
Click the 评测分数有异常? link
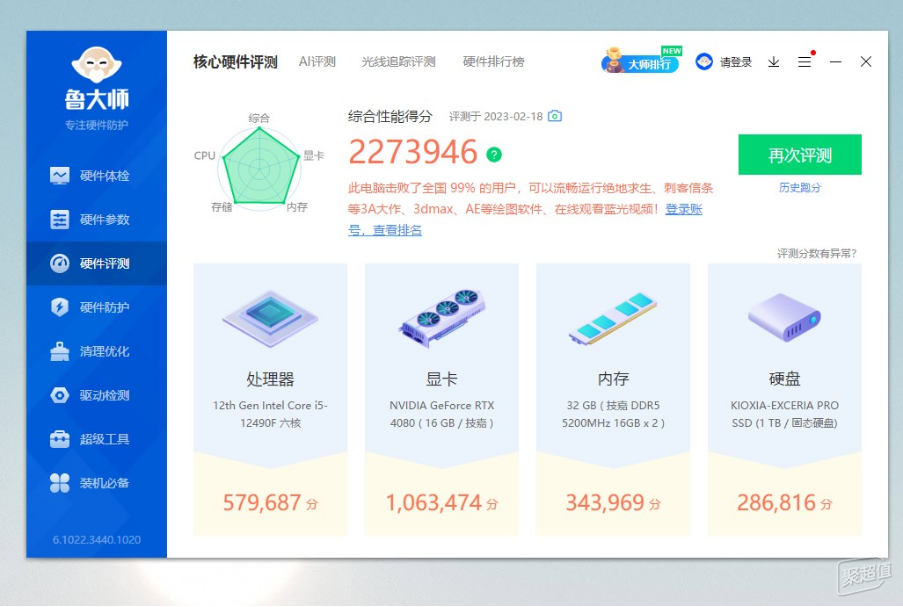pyautogui.click(x=817, y=253)
